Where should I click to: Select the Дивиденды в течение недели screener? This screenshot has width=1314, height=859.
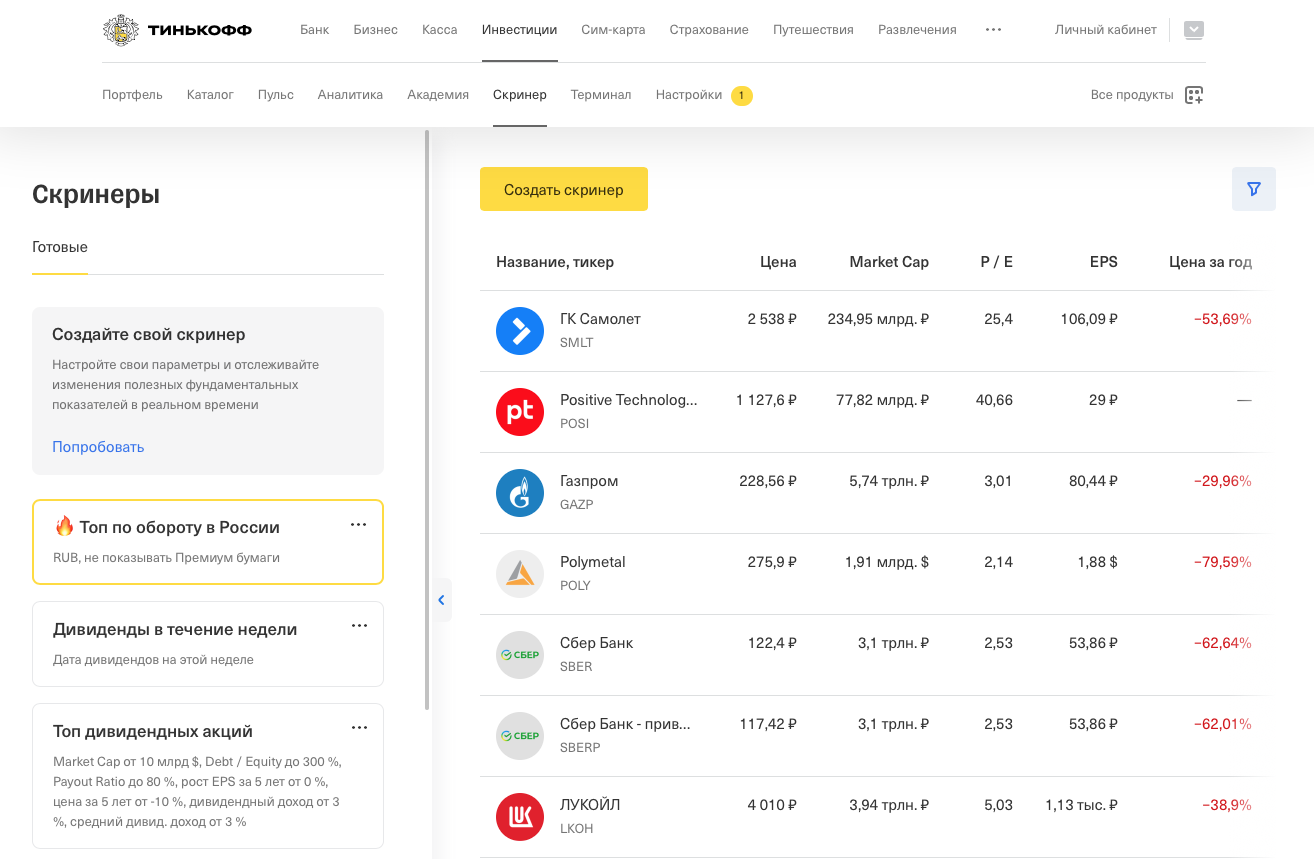click(x=208, y=644)
